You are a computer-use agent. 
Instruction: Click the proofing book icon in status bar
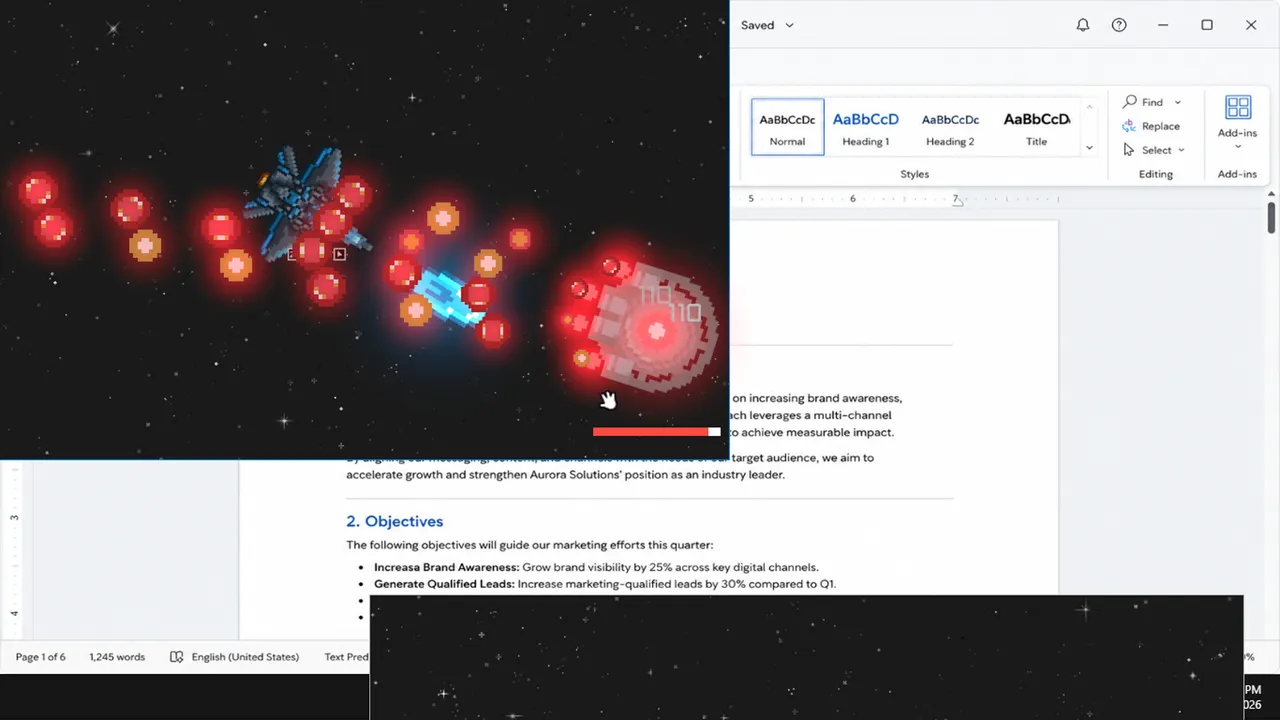tap(177, 657)
